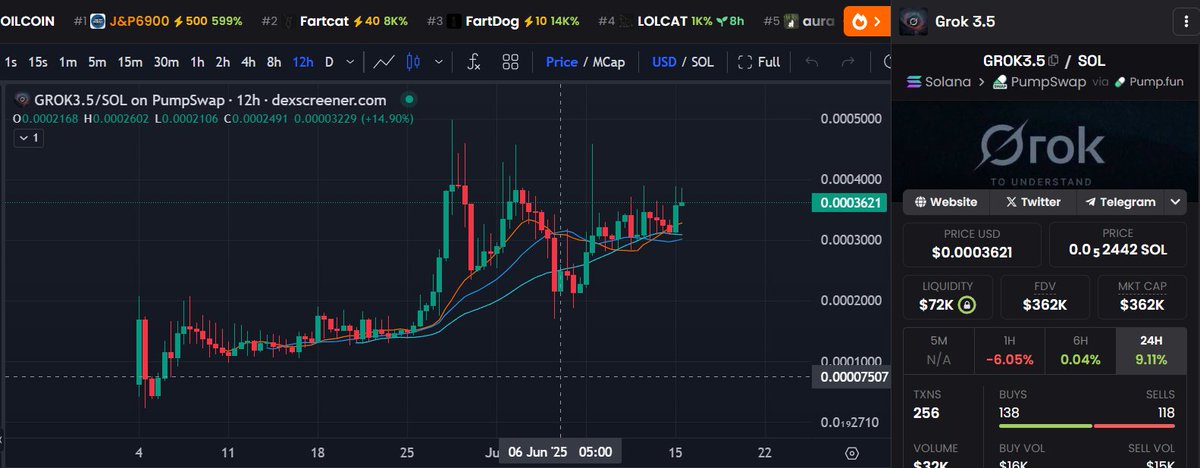Select the 12h interval
The image size is (1200, 468).
click(302, 62)
